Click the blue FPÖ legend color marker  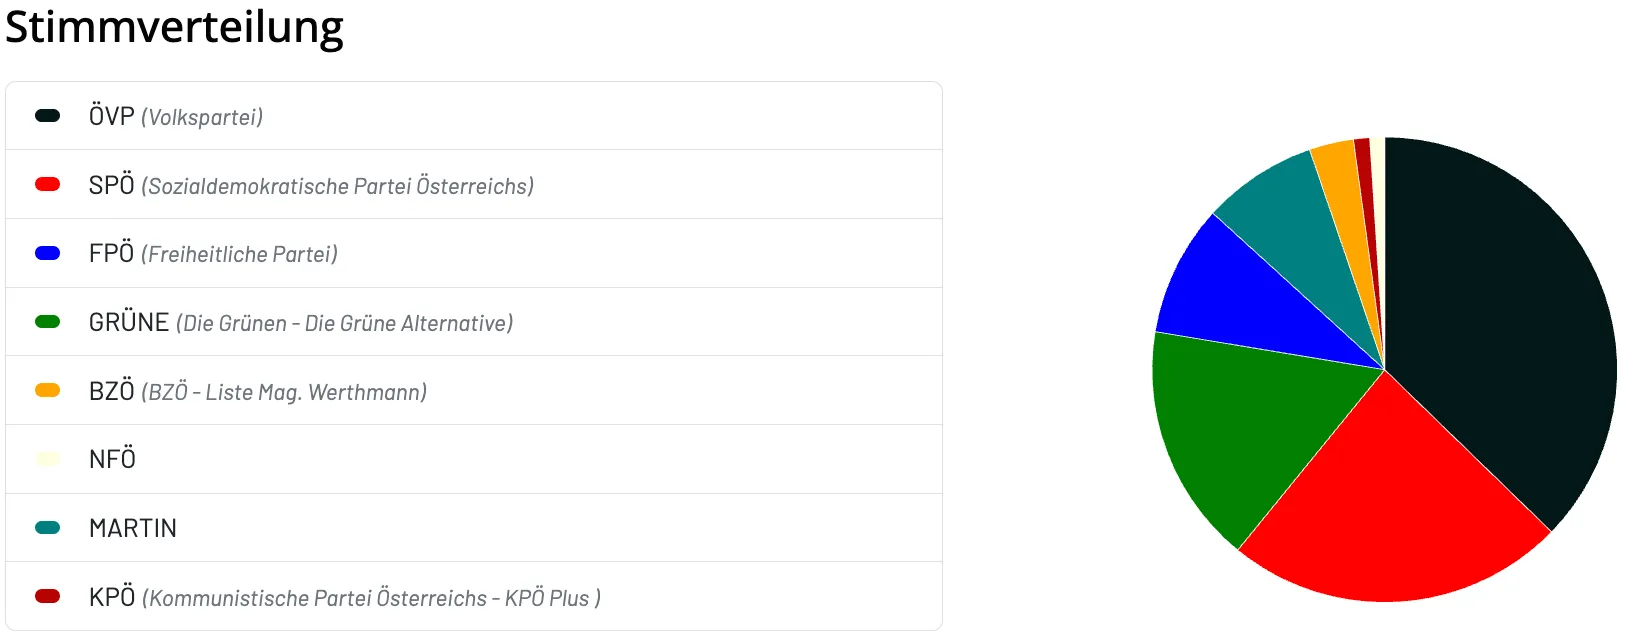[x=48, y=253]
